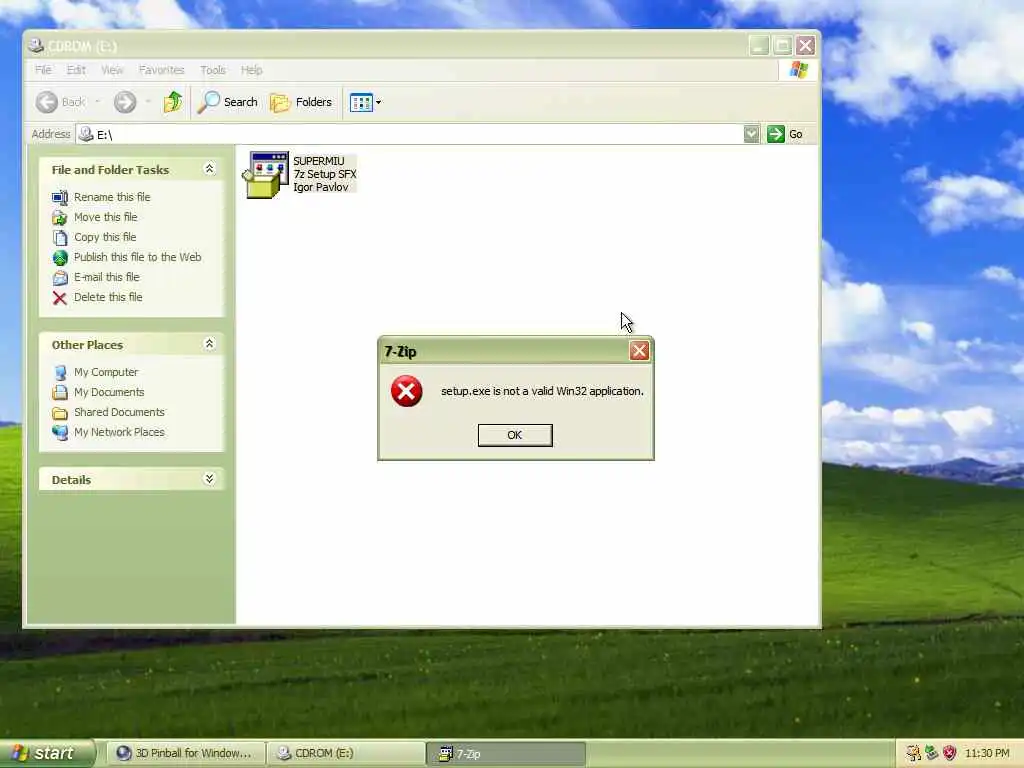1024x768 pixels.
Task: Collapse File and Folder Tasks panel
Action: pos(209,168)
